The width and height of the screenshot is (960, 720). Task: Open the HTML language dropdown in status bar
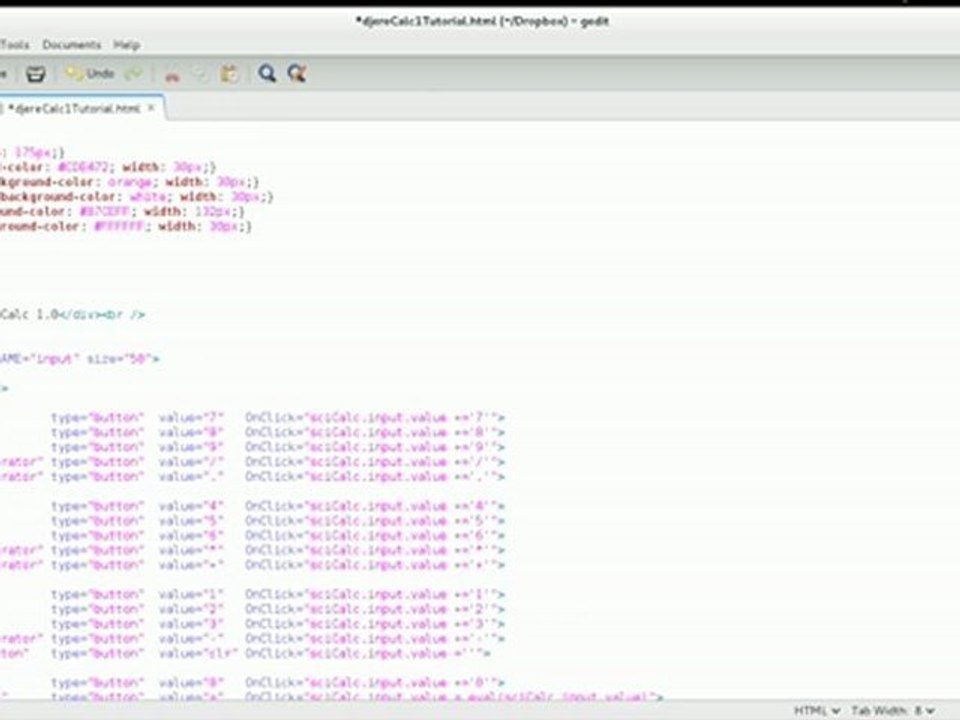(816, 711)
